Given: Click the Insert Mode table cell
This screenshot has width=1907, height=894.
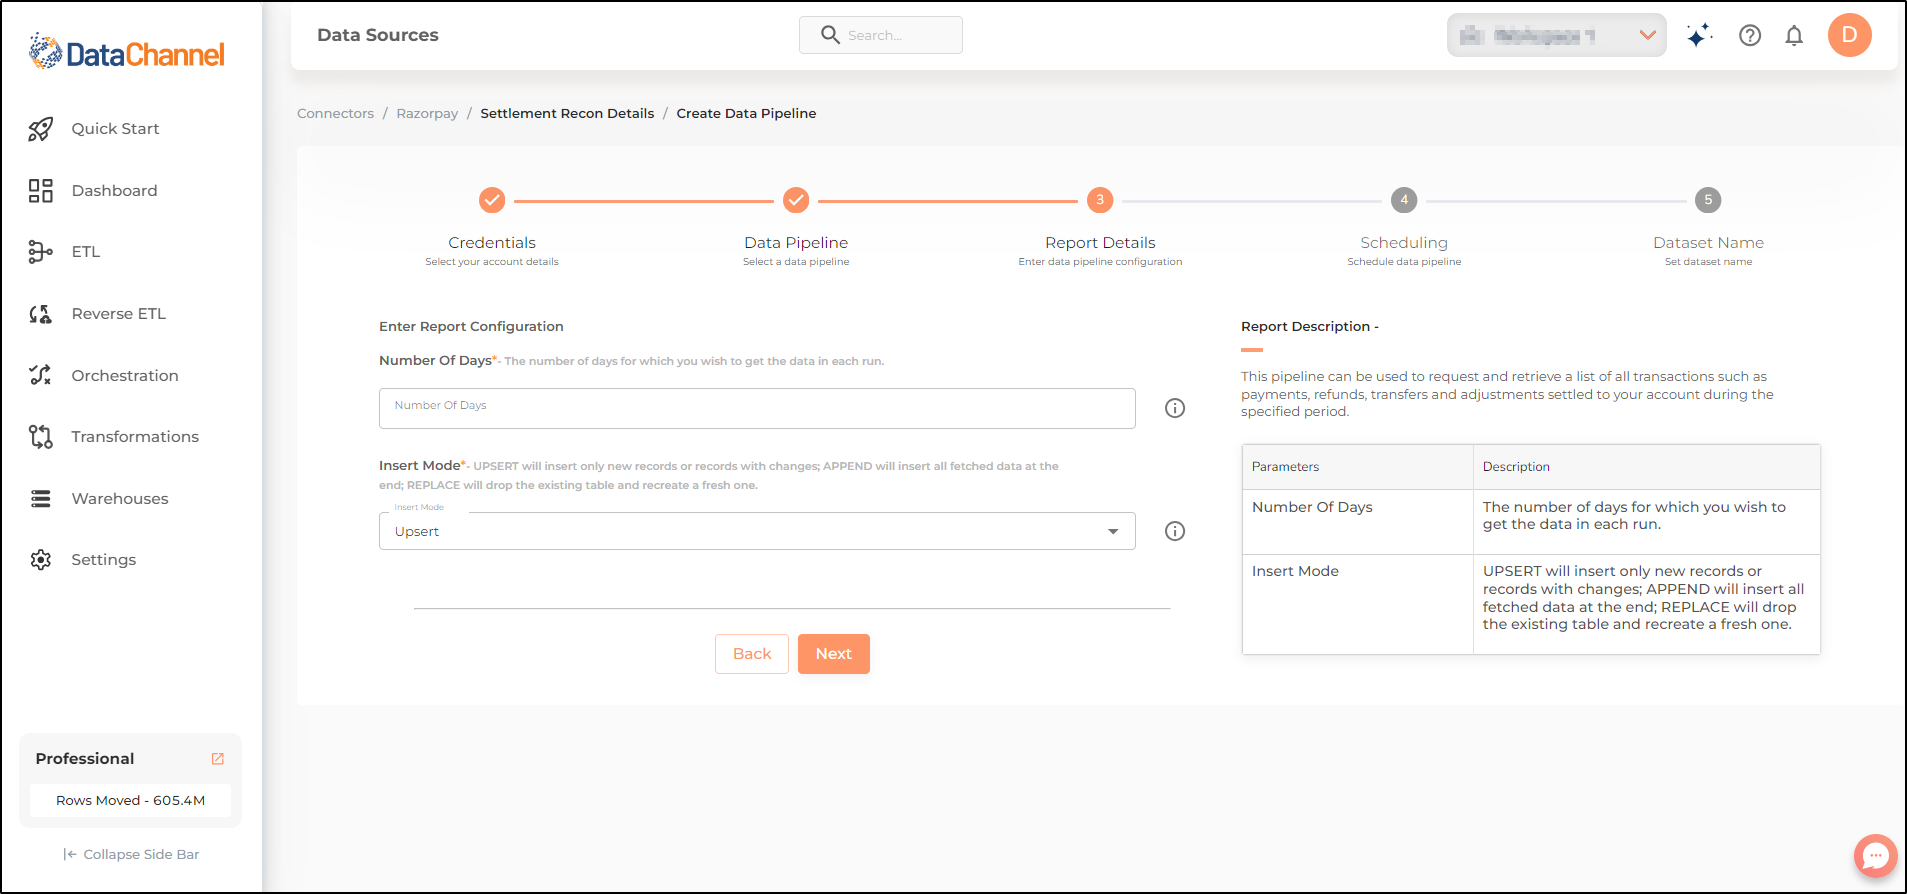Looking at the screenshot, I should 1357,604.
